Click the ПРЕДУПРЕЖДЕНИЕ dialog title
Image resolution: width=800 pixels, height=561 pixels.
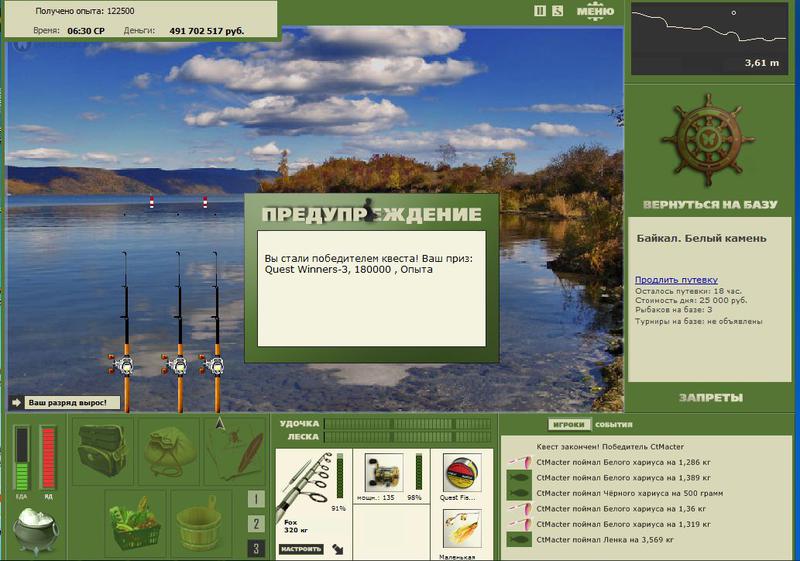tap(371, 214)
